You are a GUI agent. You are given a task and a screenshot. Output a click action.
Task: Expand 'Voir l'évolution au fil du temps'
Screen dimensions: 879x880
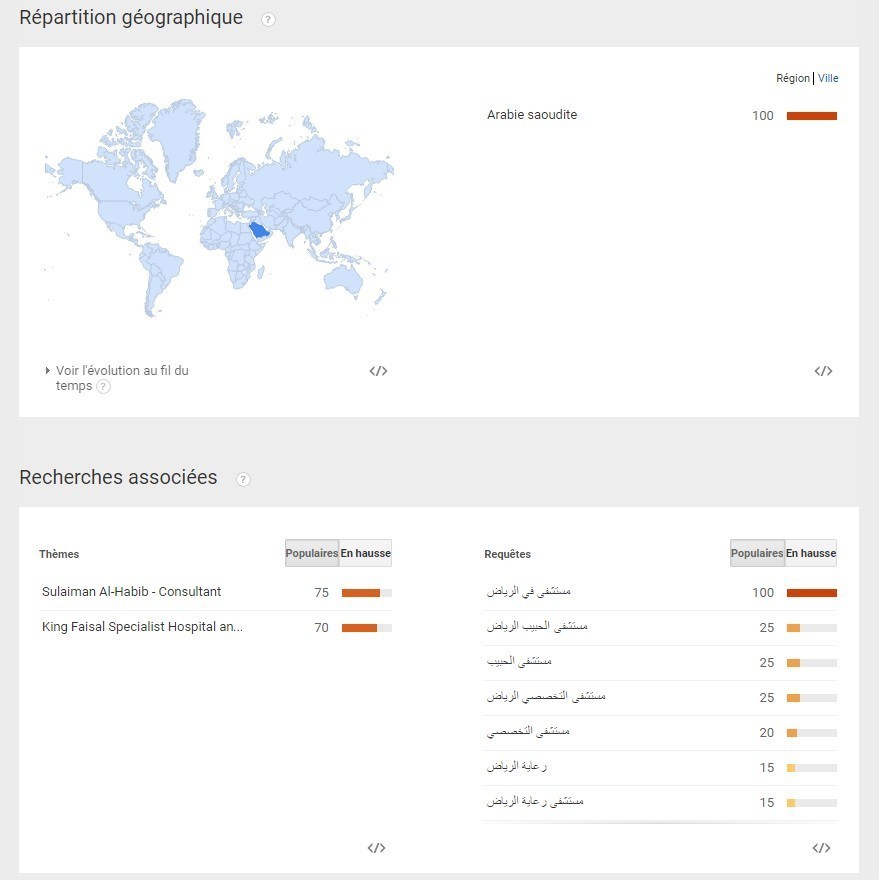(x=121, y=371)
